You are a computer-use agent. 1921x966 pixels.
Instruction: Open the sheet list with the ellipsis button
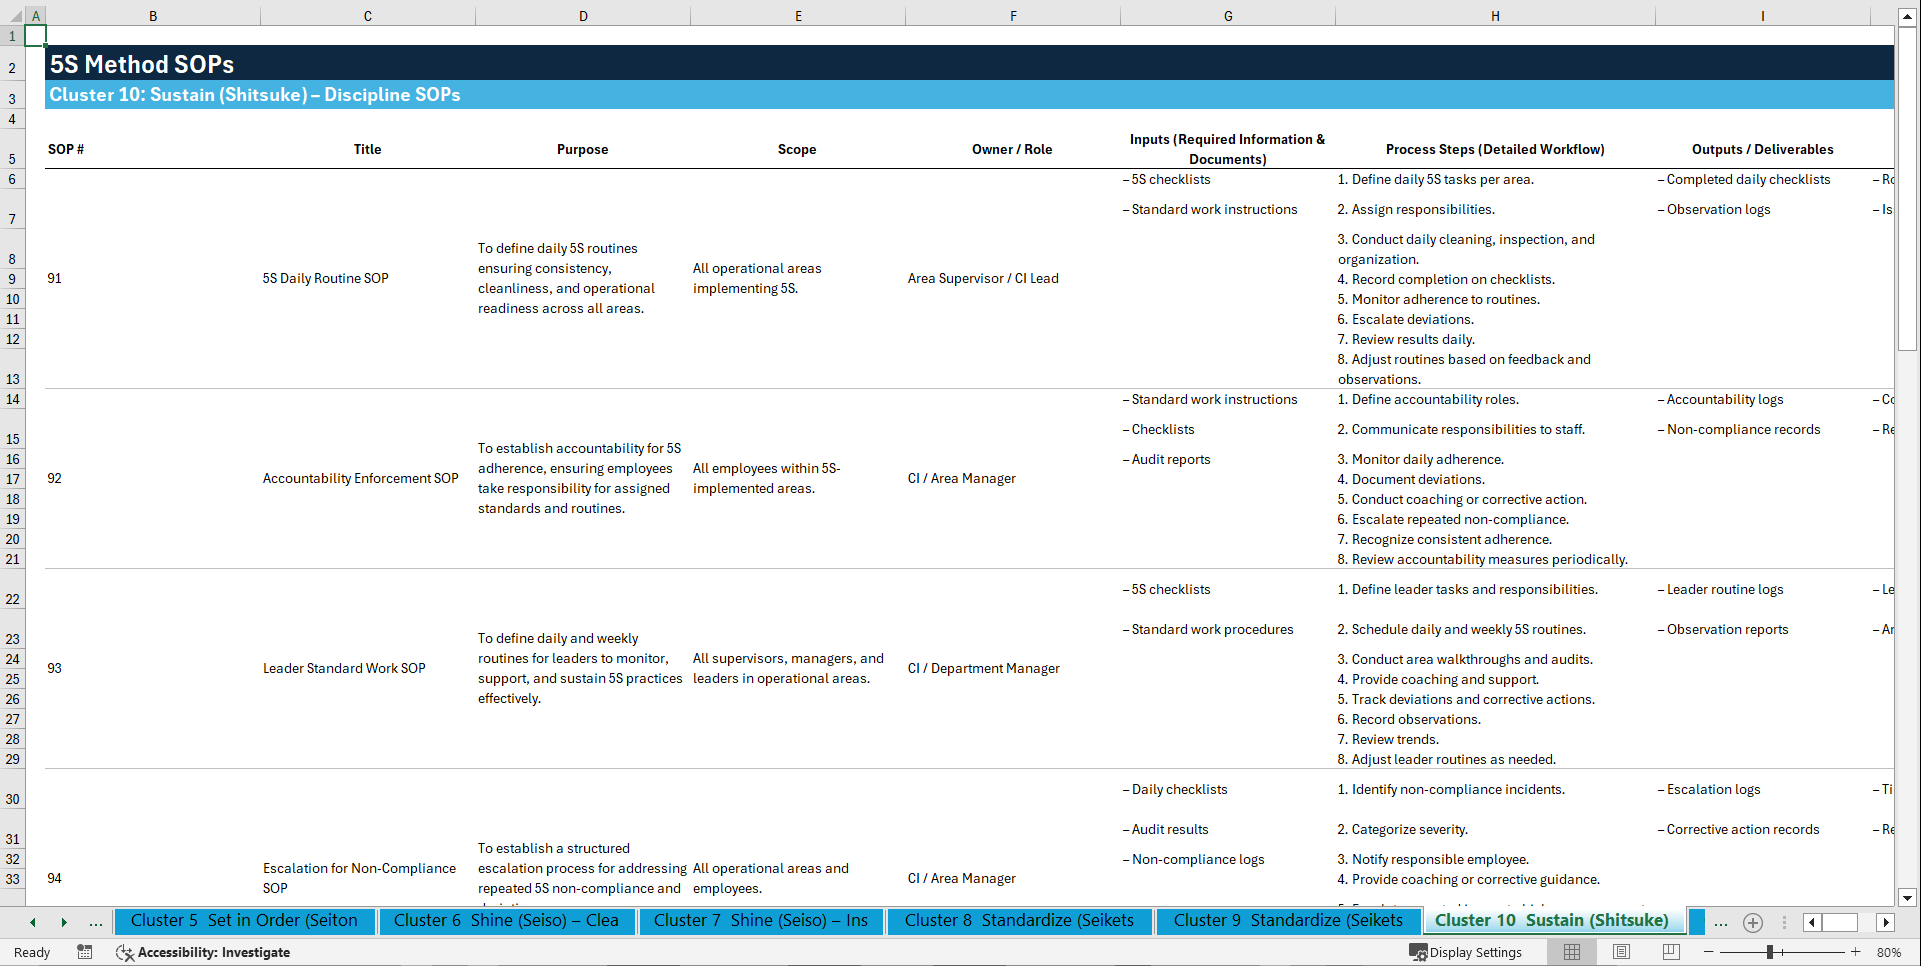point(1721,922)
